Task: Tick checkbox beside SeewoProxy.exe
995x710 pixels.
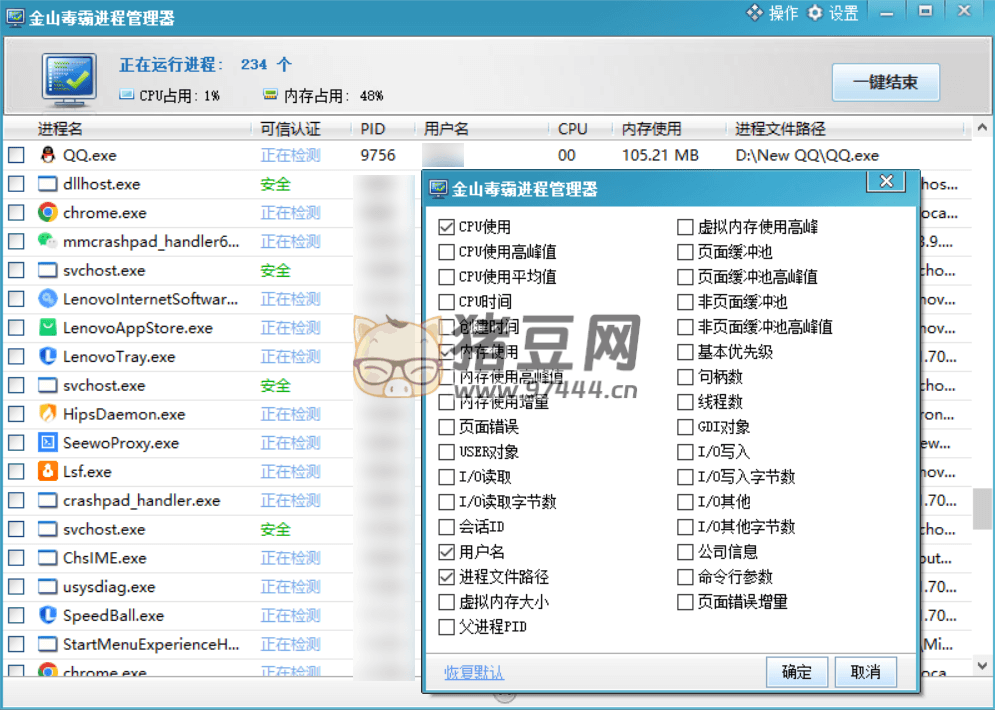Action: pos(16,442)
